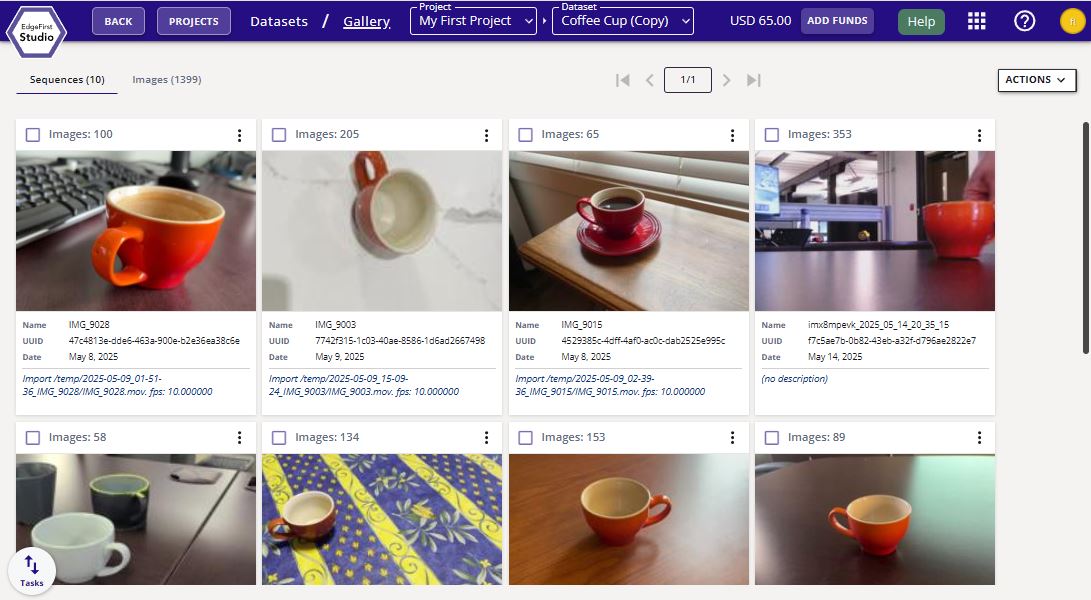Image resolution: width=1091 pixels, height=600 pixels.
Task: Open three-dot menu for Images: 100 sequence
Action: pos(240,135)
